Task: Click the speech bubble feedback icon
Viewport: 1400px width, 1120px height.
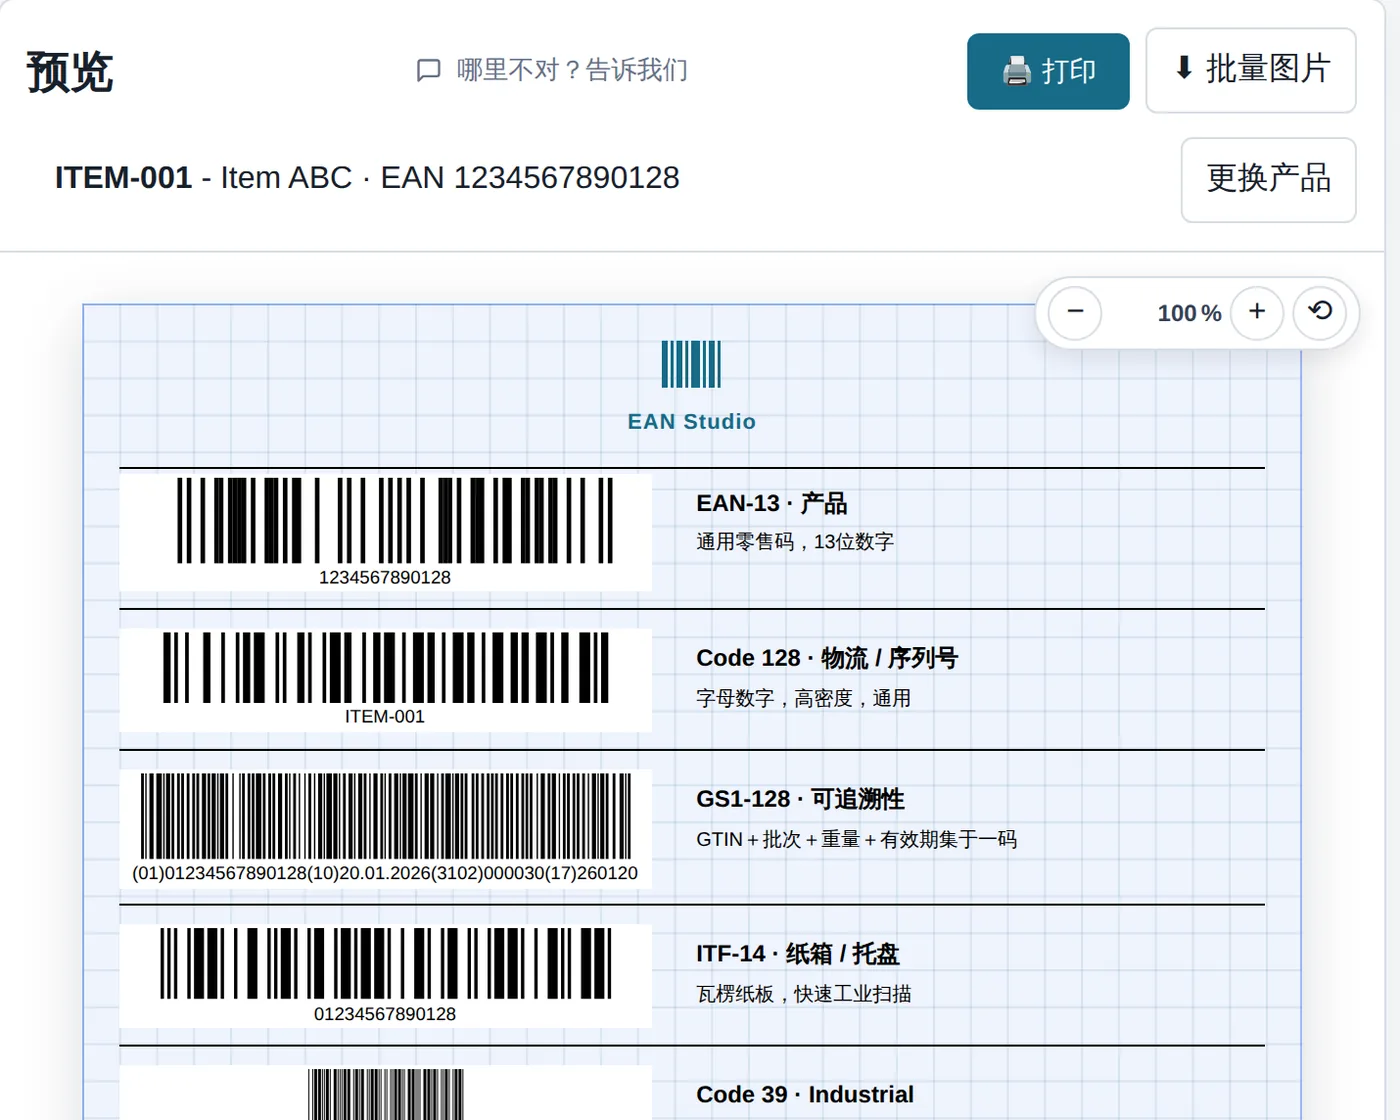Action: [x=428, y=70]
